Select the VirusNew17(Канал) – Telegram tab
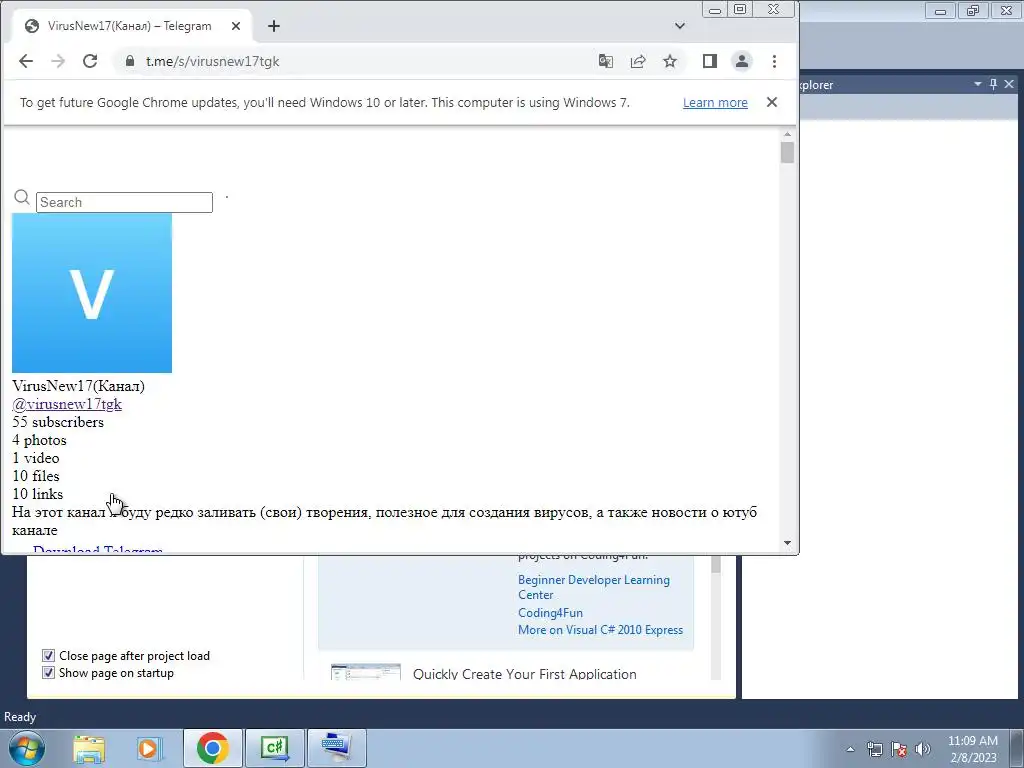1024x768 pixels. [129, 26]
